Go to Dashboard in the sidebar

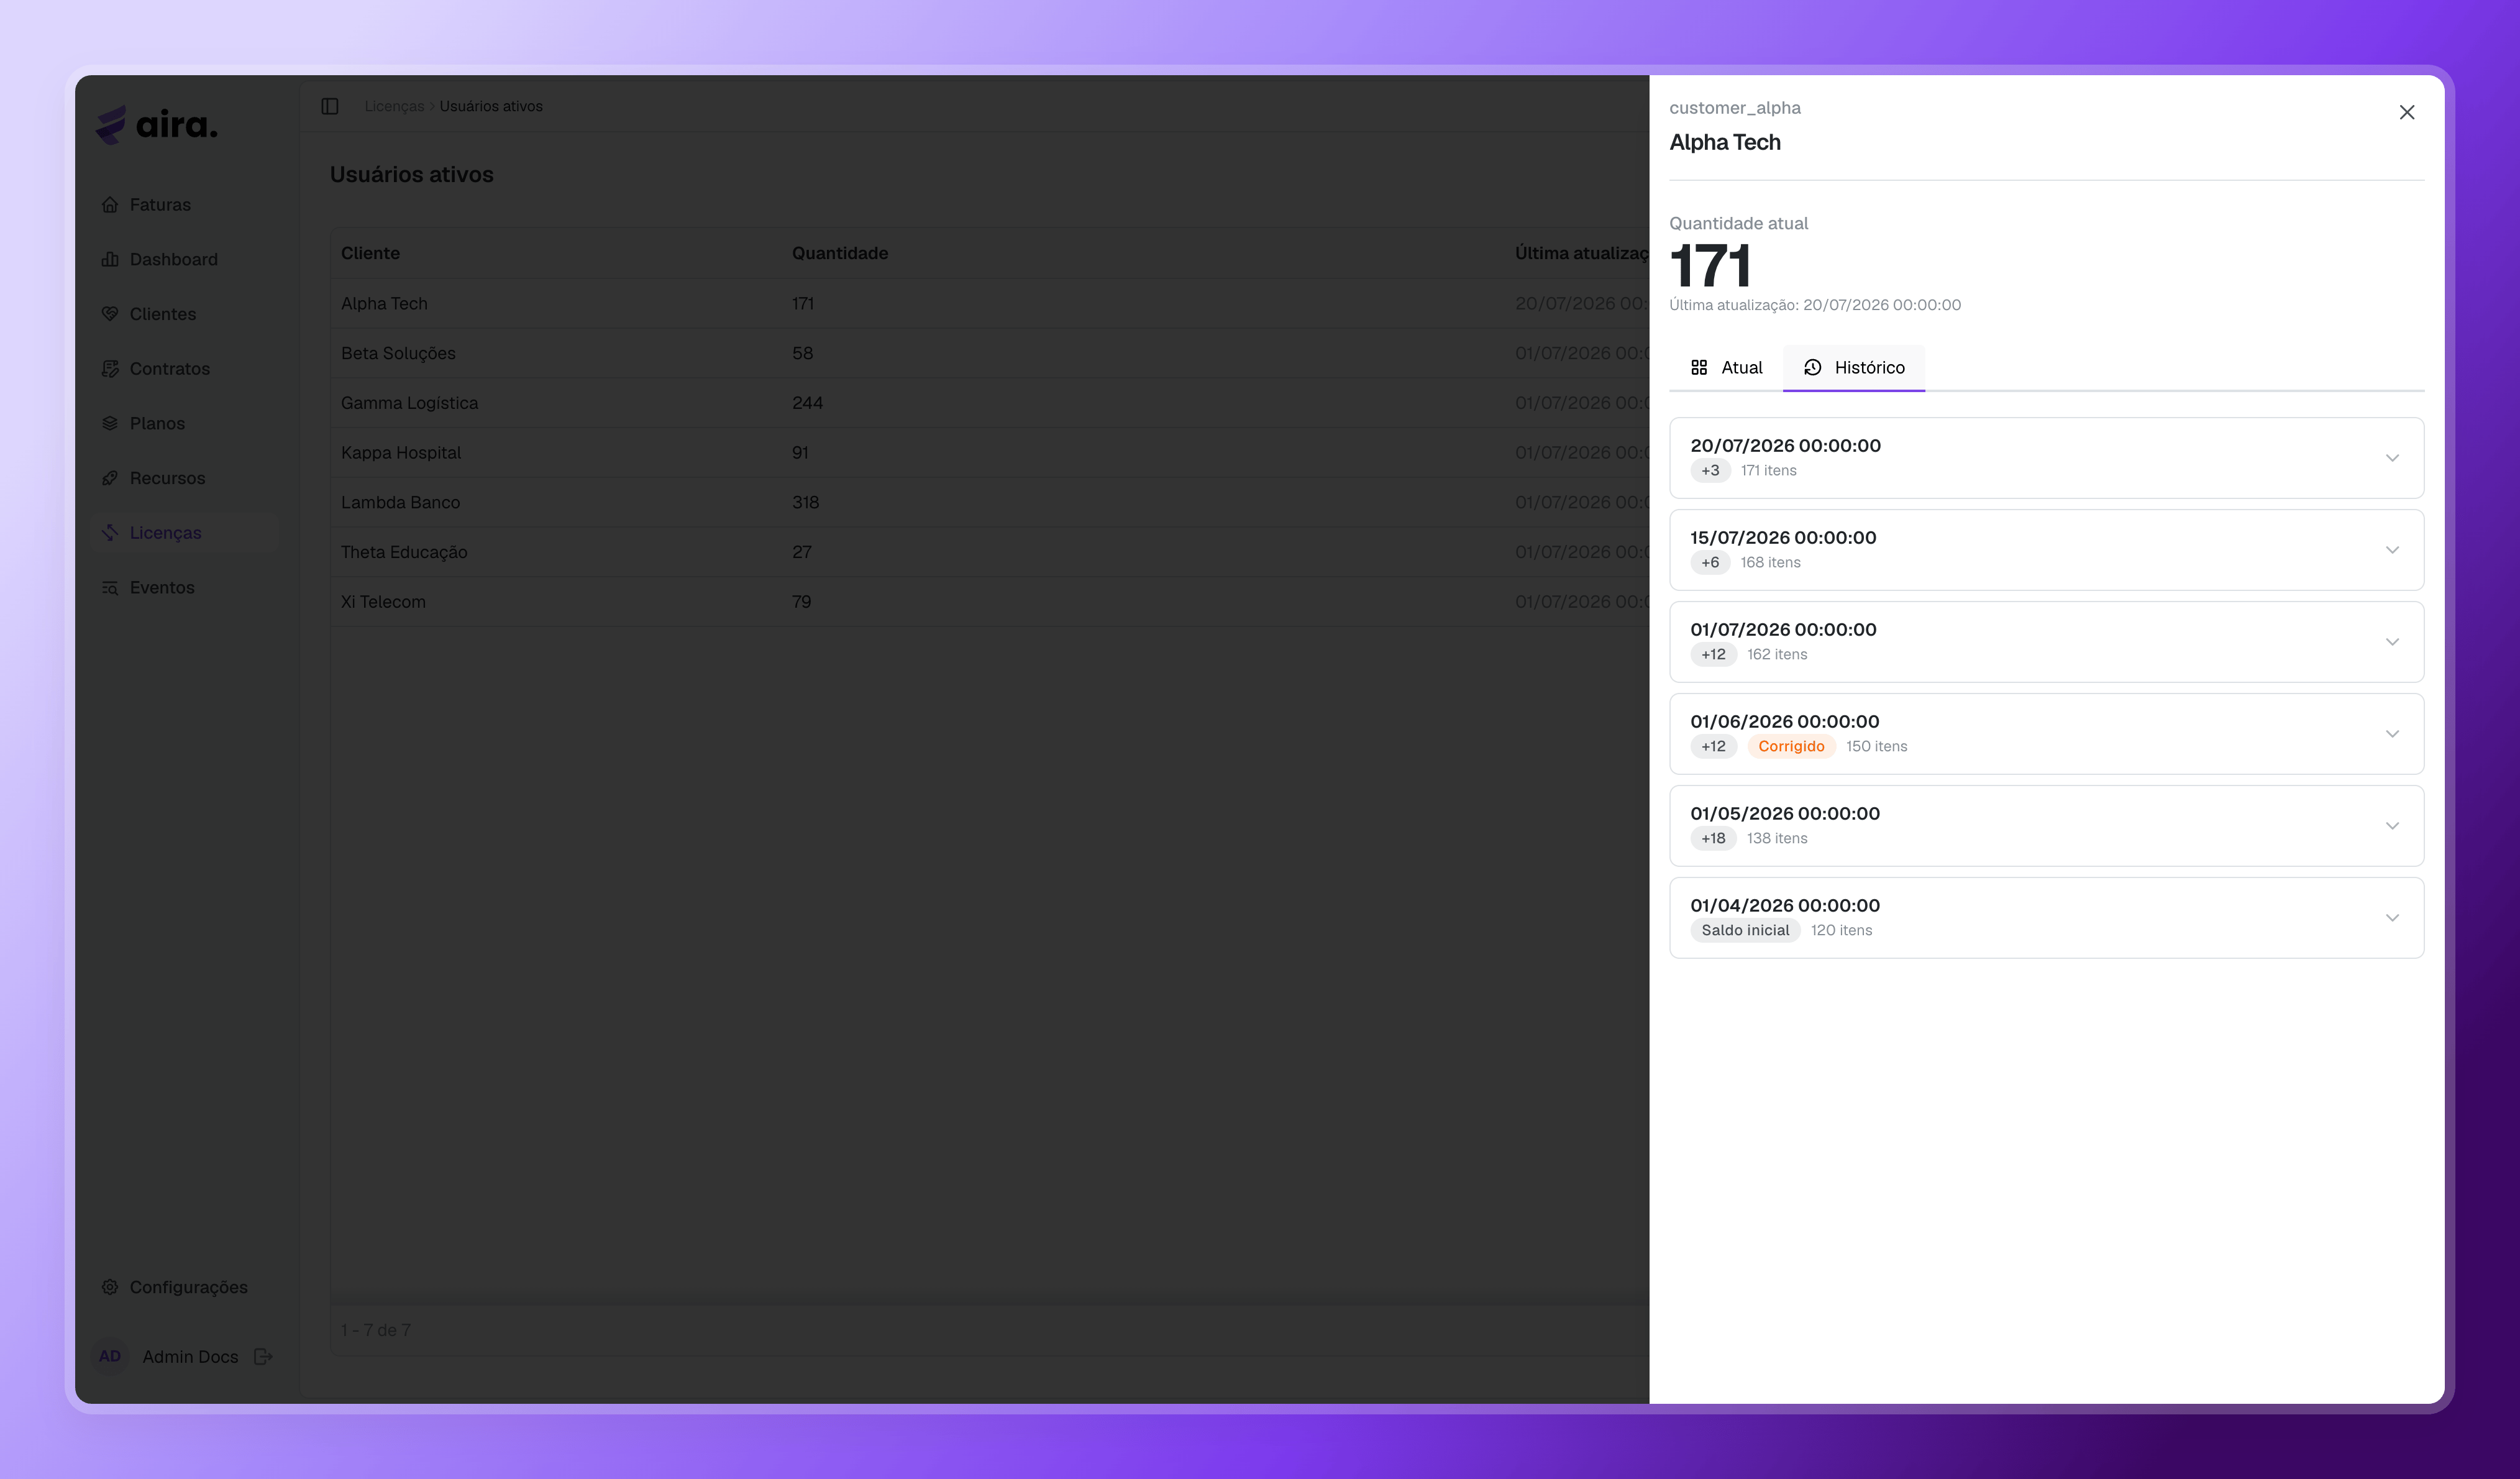point(185,259)
